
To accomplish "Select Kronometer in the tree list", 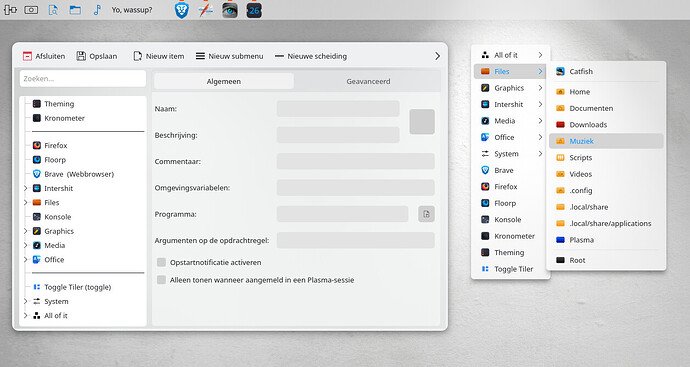I will pos(59,118).
